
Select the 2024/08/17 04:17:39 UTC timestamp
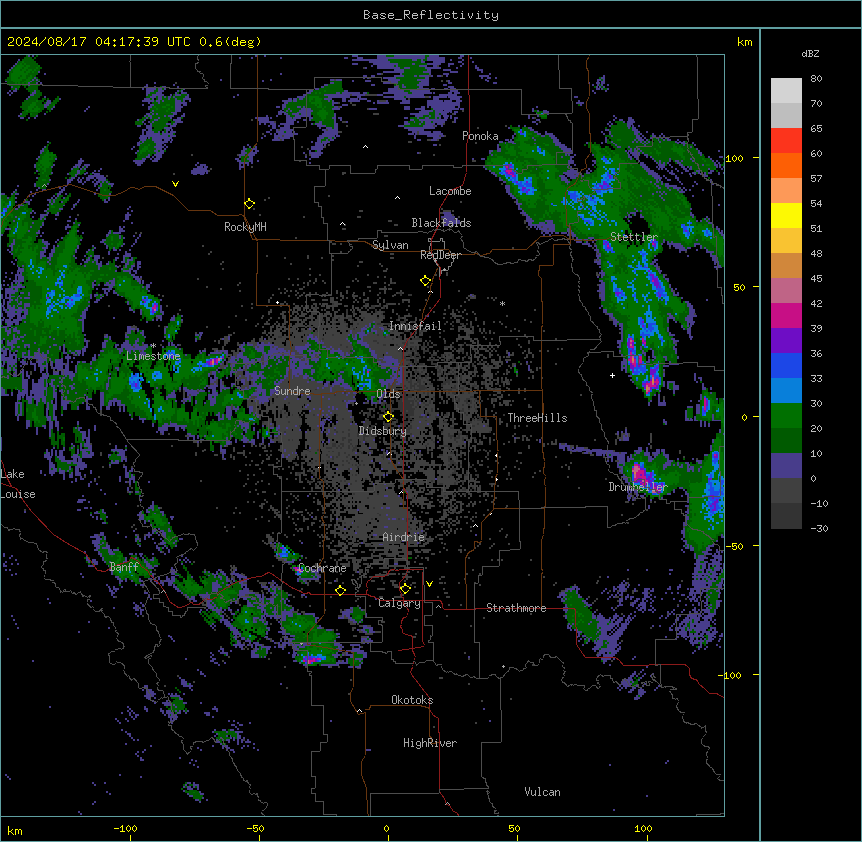pyautogui.click(x=99, y=42)
